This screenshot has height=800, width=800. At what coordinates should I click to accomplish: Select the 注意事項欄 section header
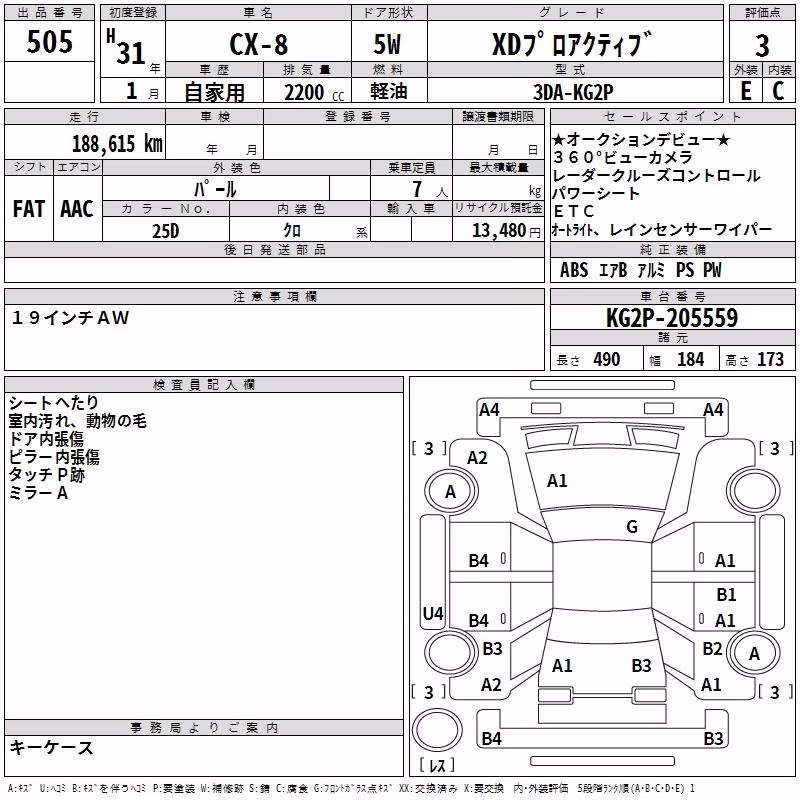point(275,296)
